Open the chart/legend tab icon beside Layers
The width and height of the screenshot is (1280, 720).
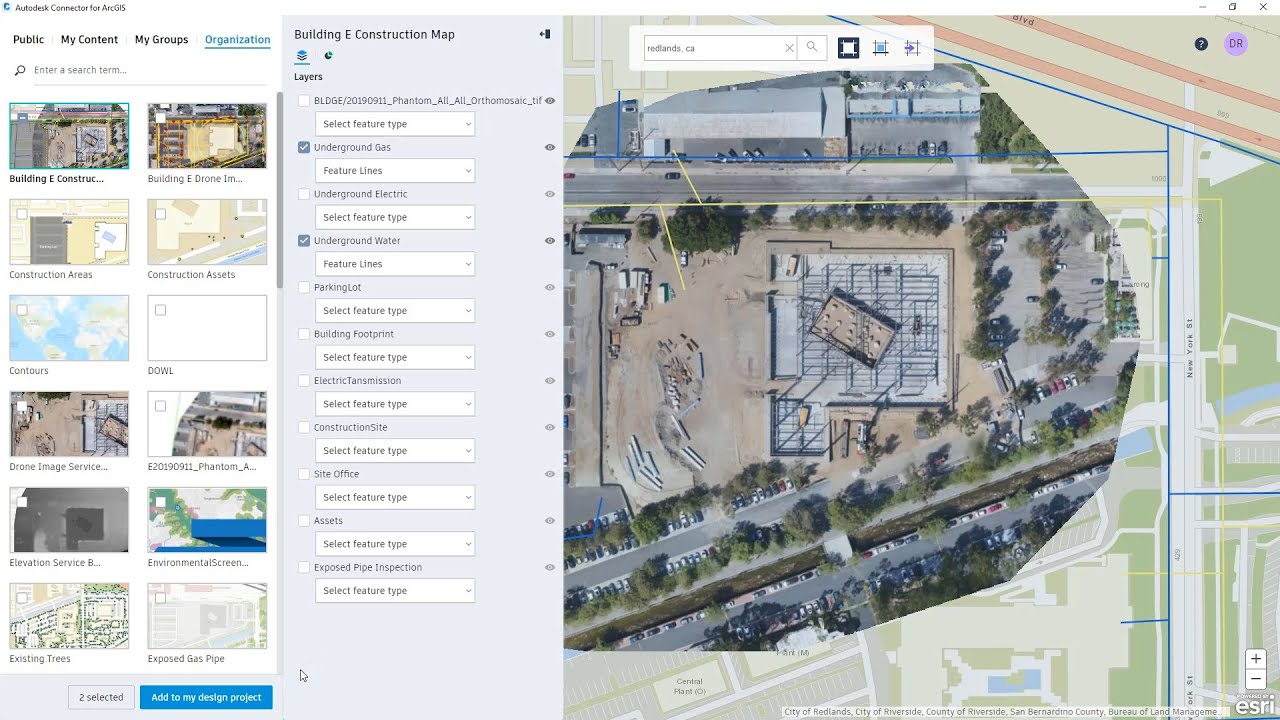pyautogui.click(x=328, y=56)
